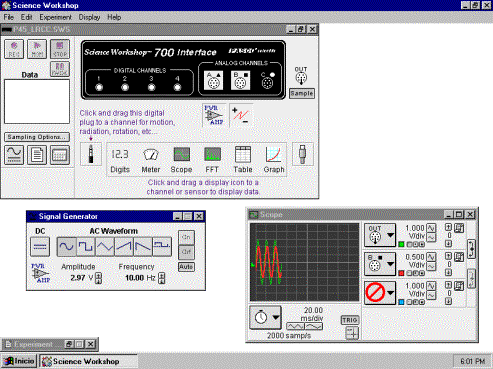Click the Auto button in Signal Generator
The height and width of the screenshot is (369, 493).
coord(186,267)
